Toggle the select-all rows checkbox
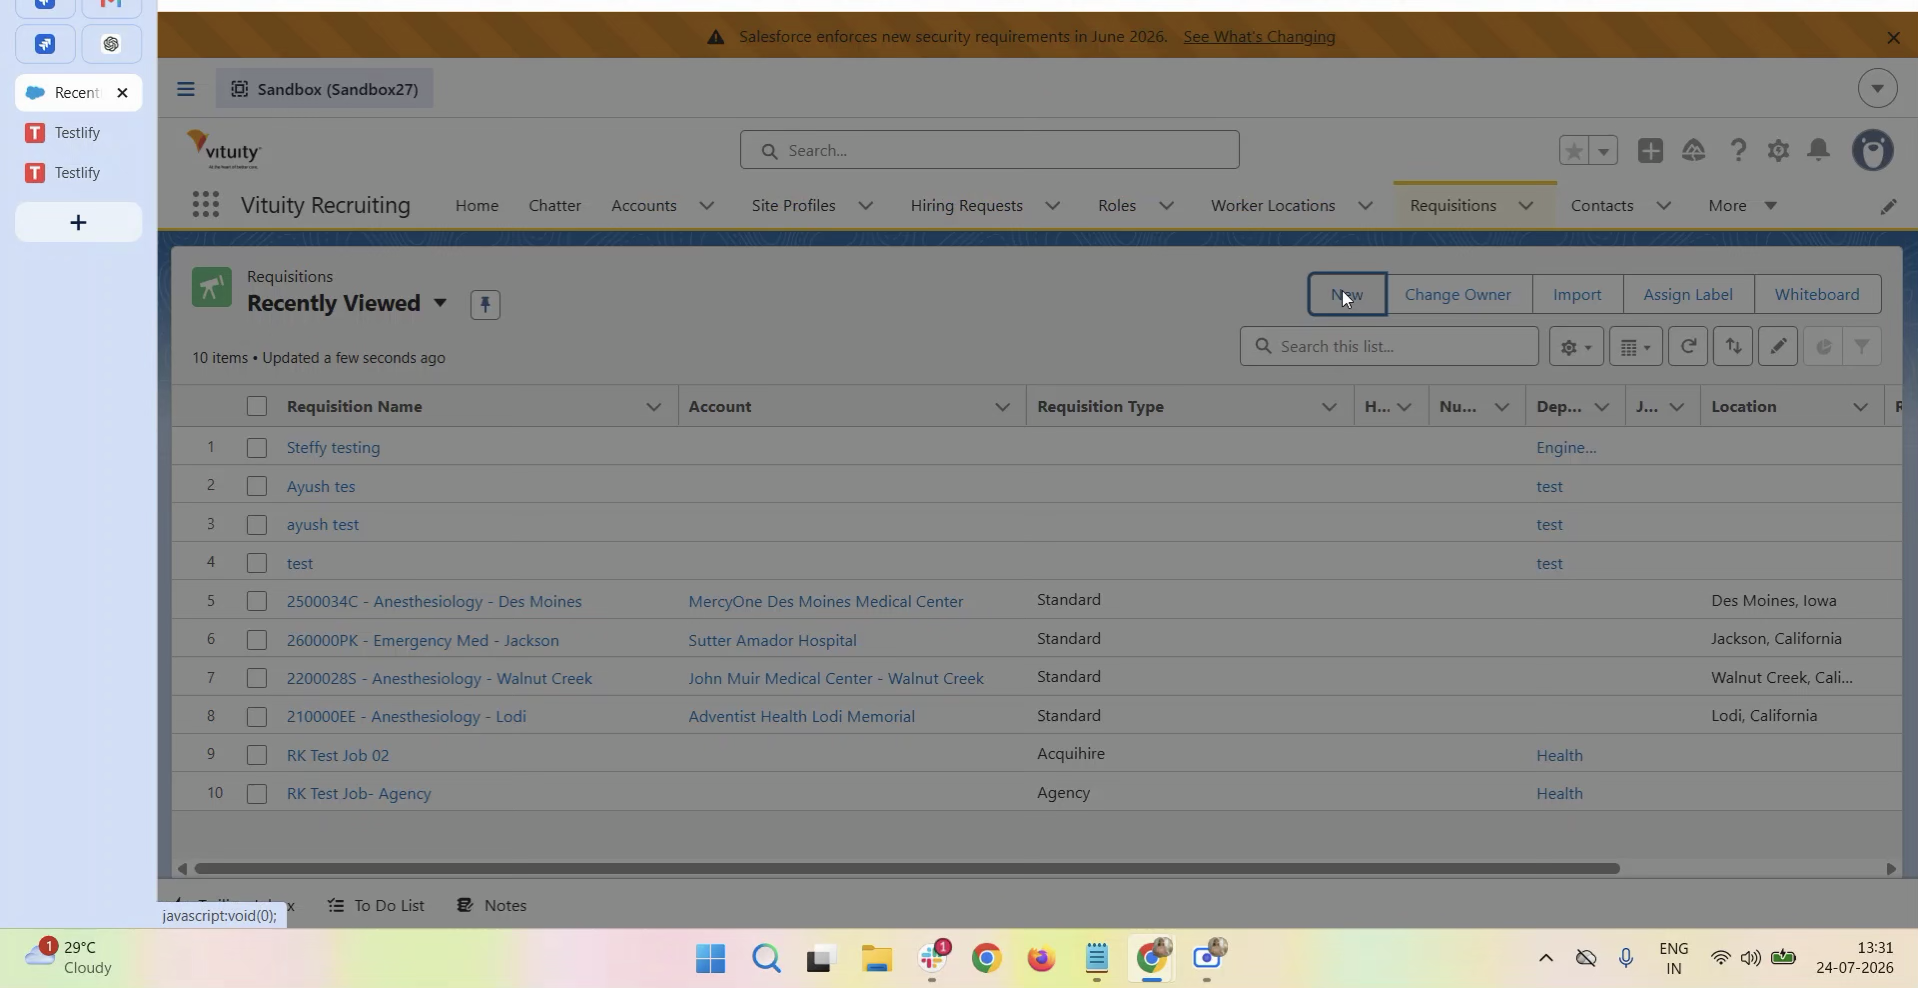 pos(257,406)
